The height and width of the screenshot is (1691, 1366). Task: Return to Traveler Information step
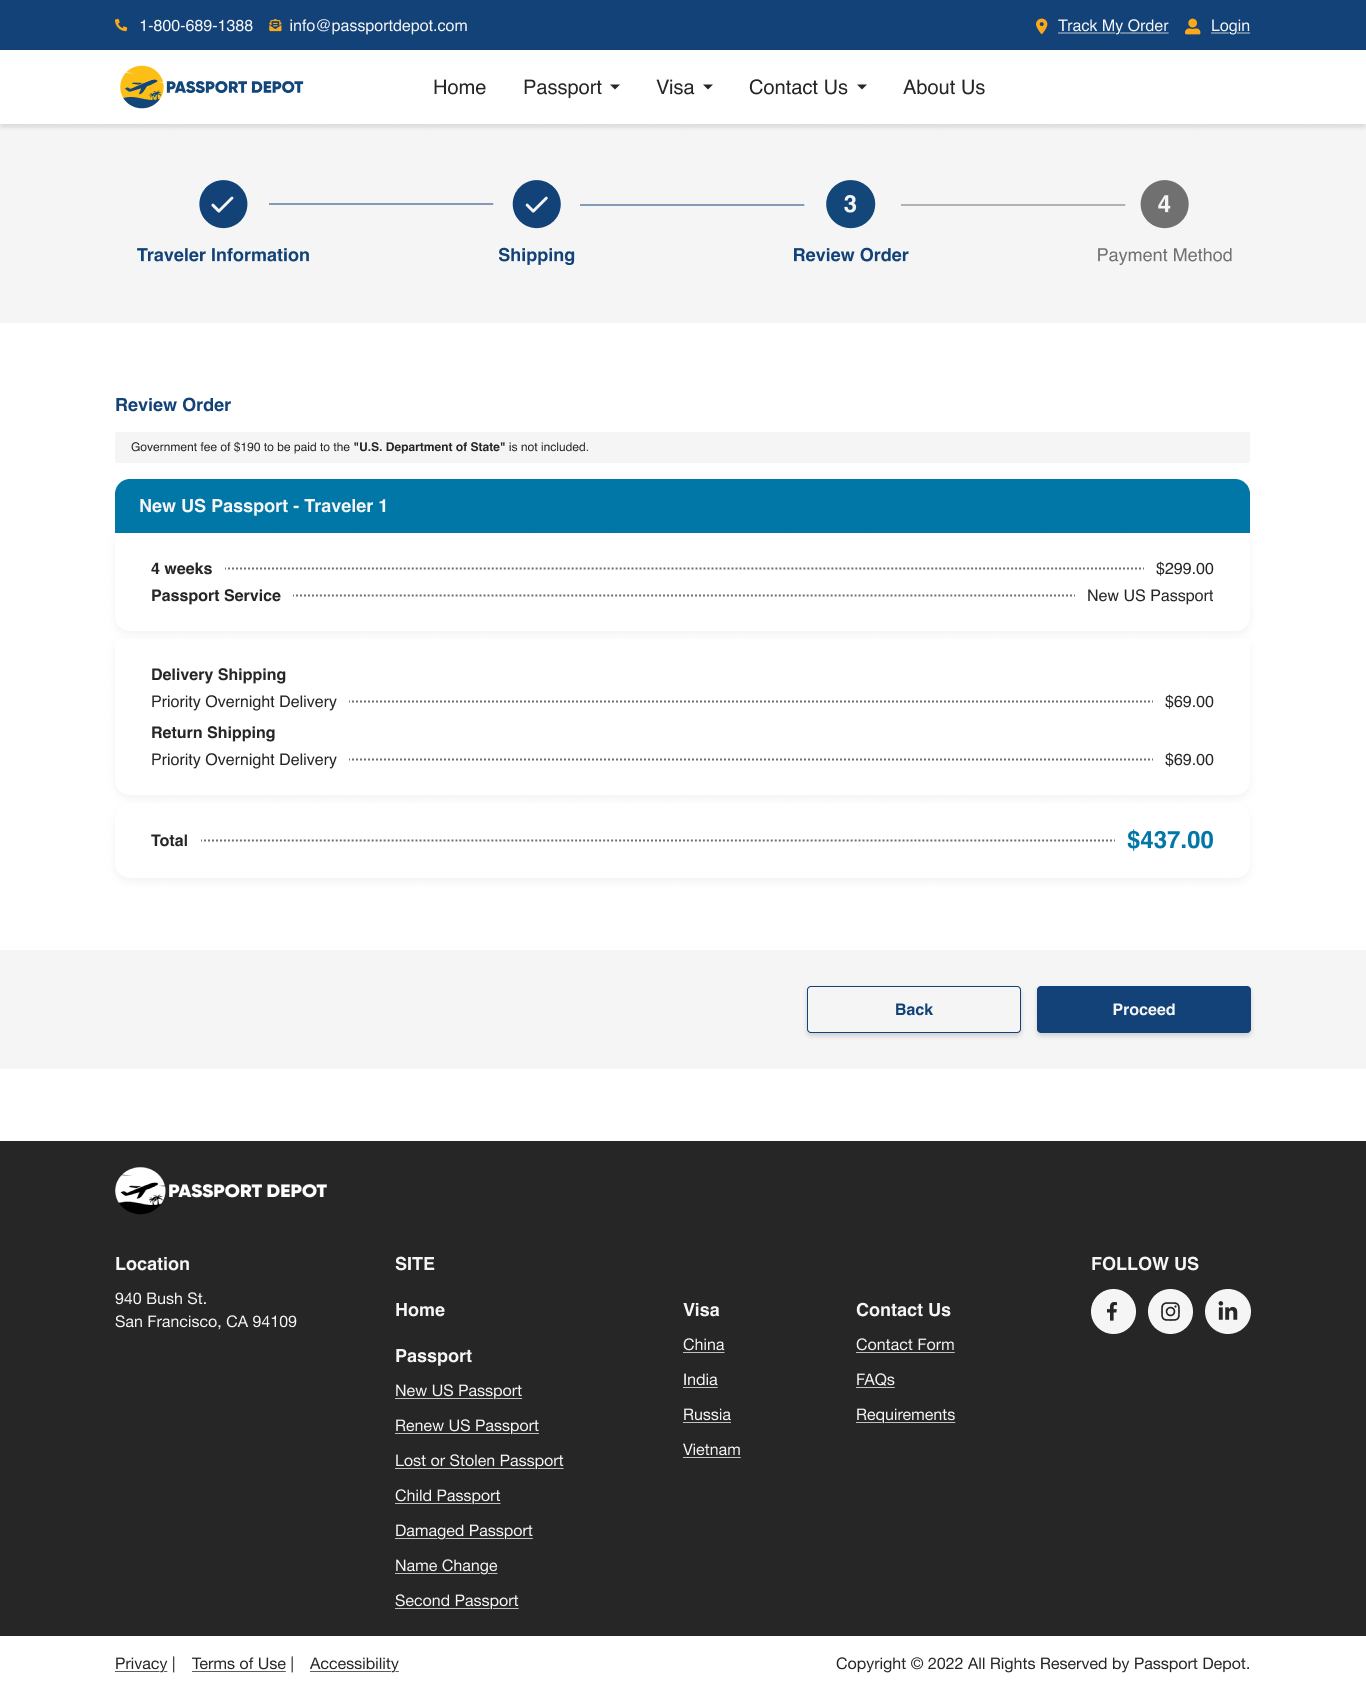click(223, 204)
